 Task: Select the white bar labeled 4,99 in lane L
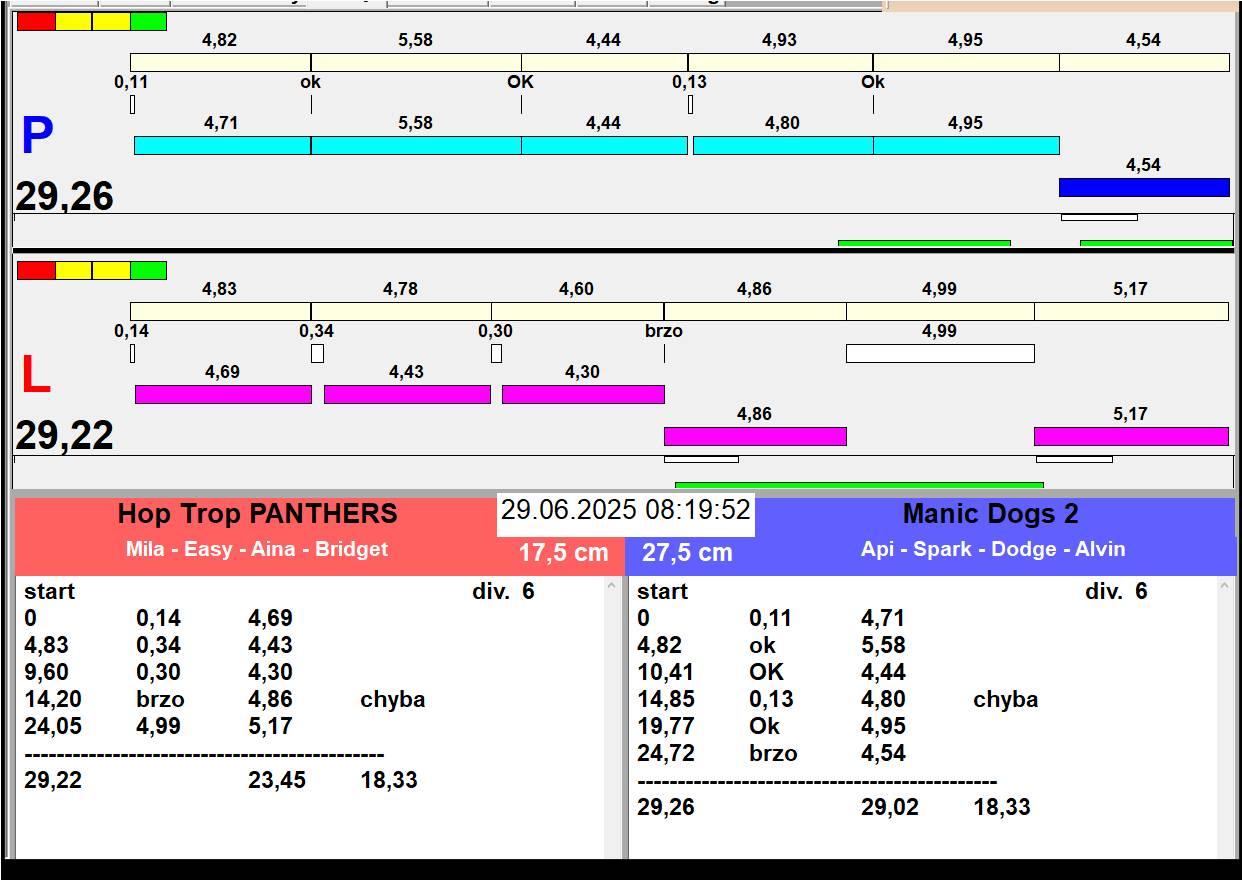pyautogui.click(x=940, y=353)
